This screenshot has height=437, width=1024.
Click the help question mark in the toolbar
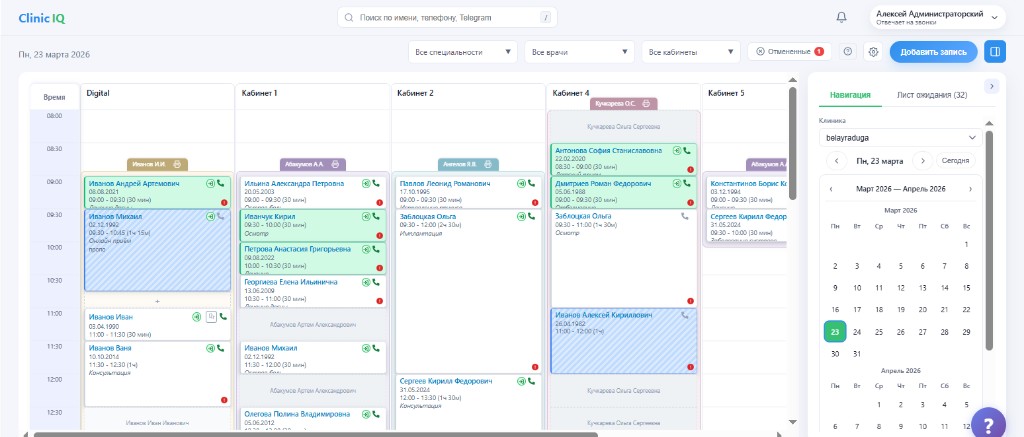coord(848,52)
